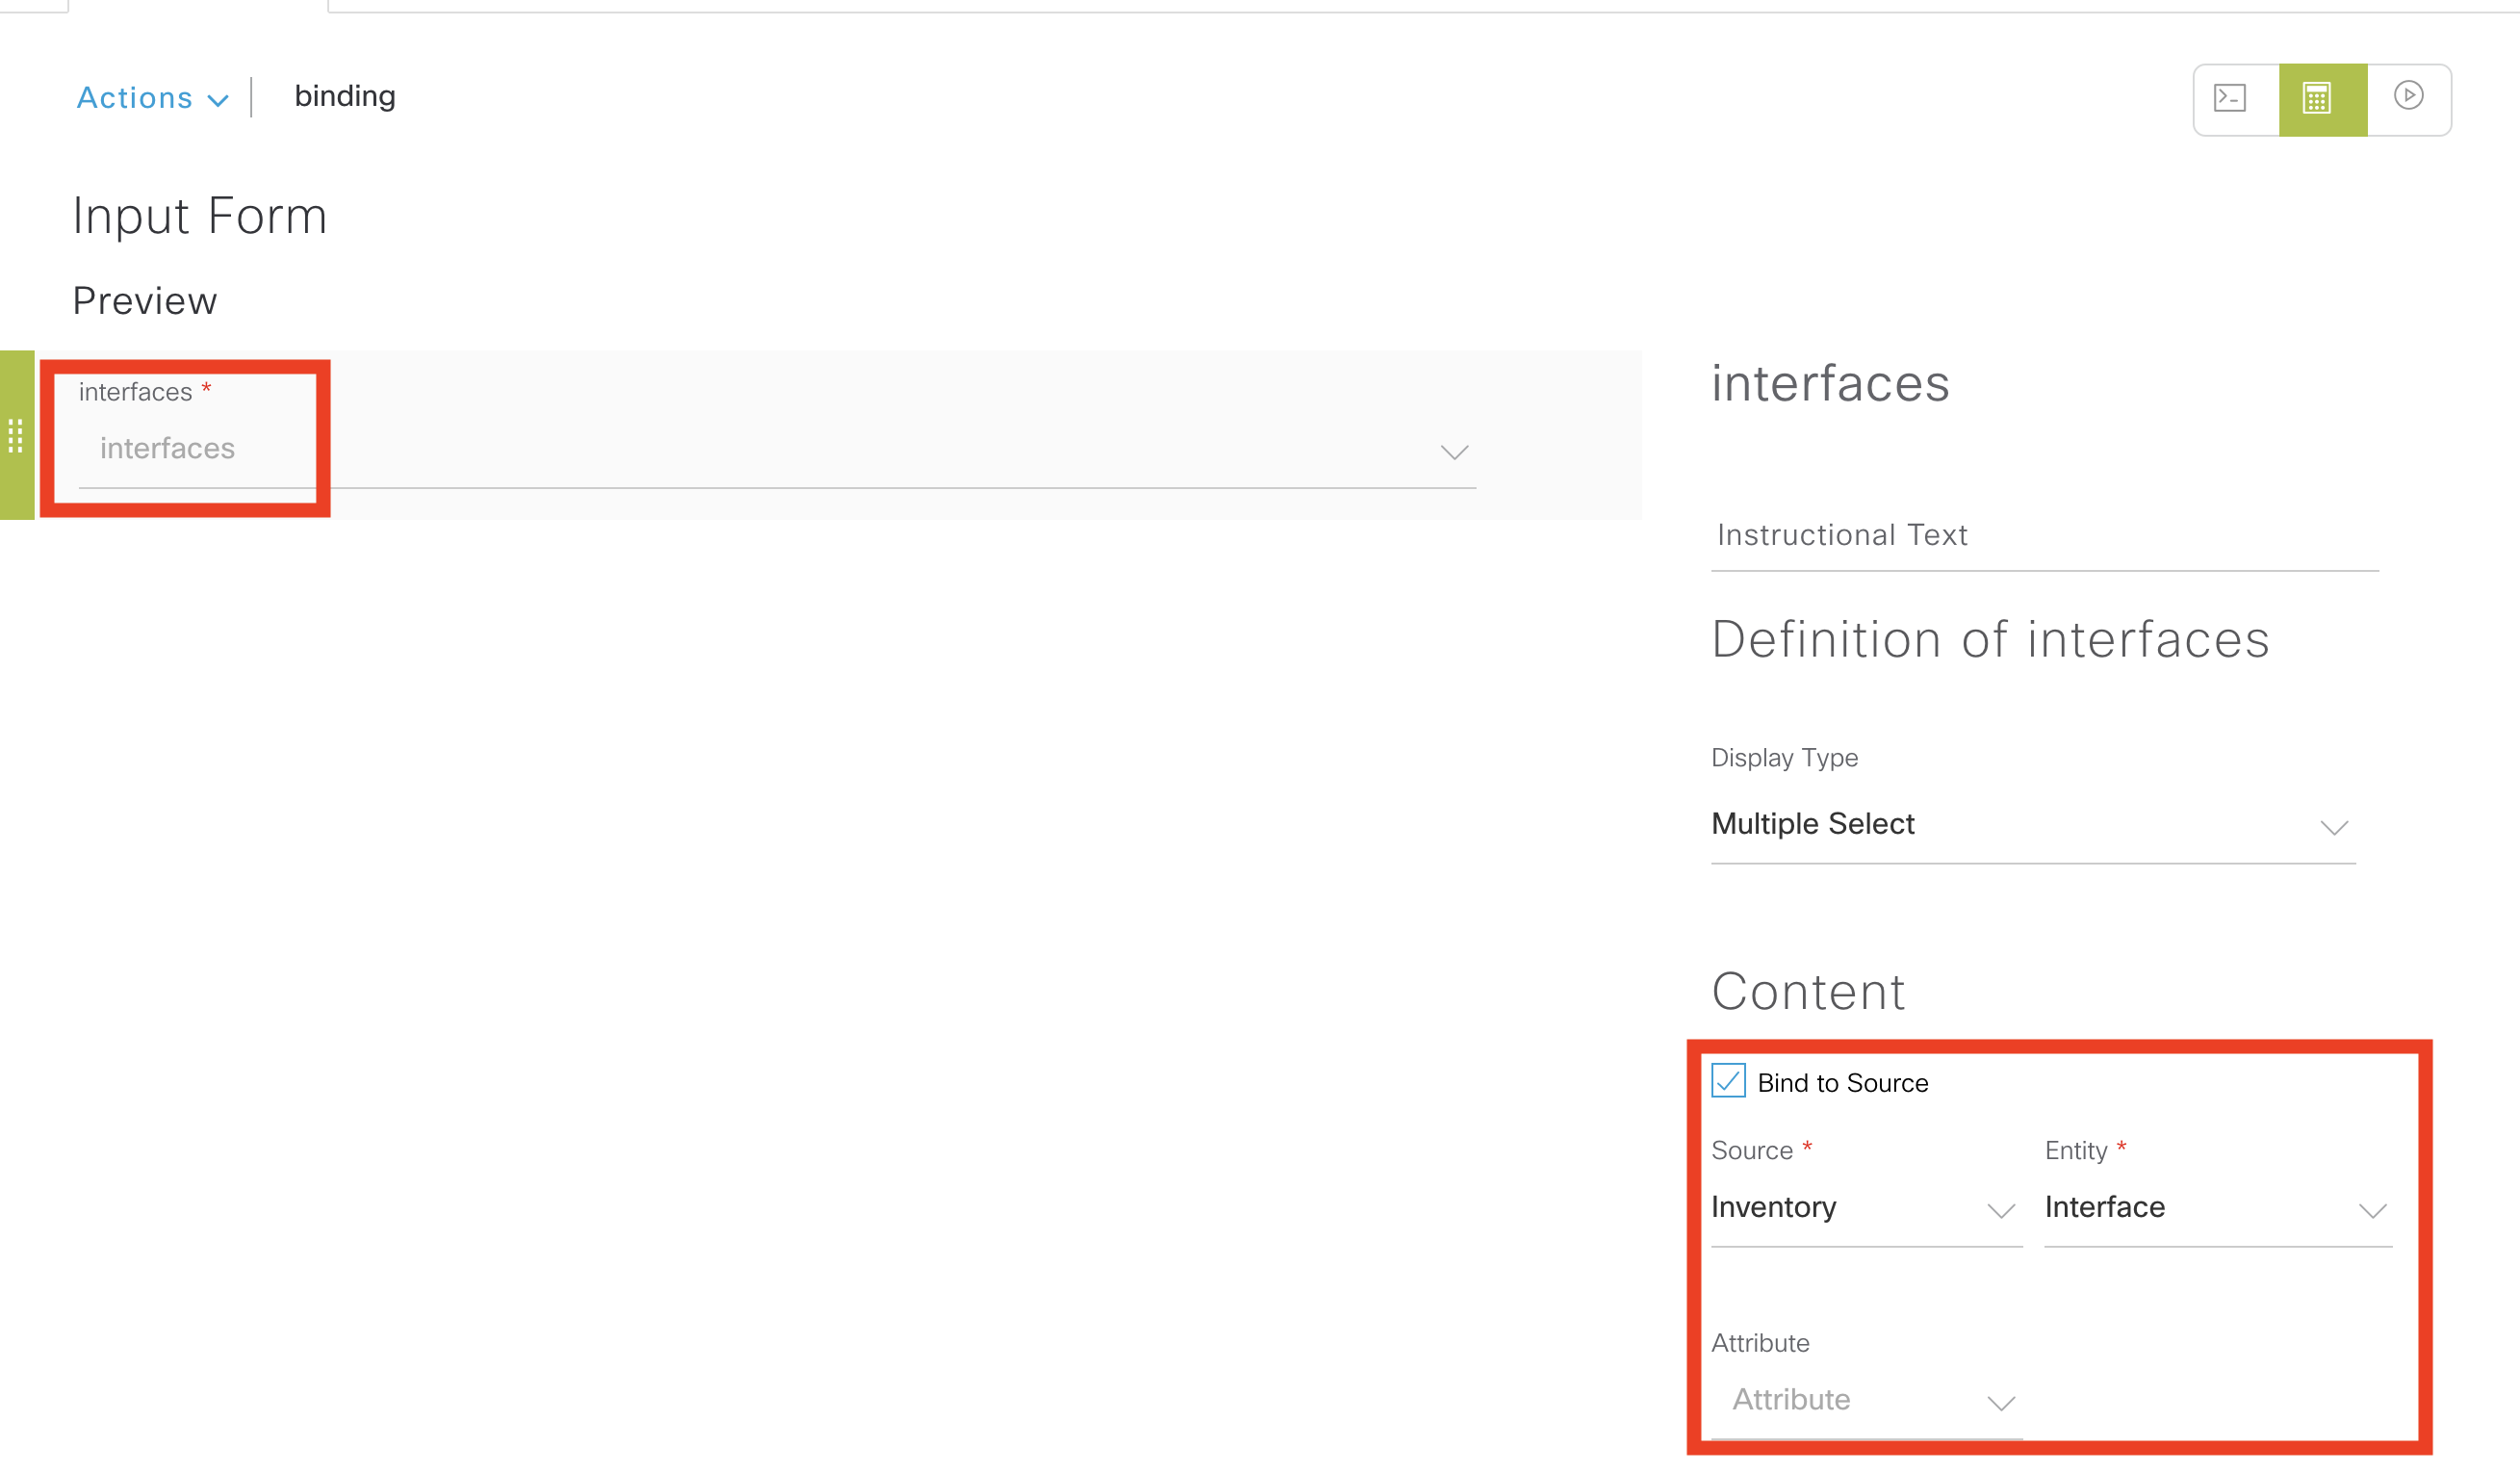Open the simulator play icon
2520x1473 pixels.
coord(2408,96)
